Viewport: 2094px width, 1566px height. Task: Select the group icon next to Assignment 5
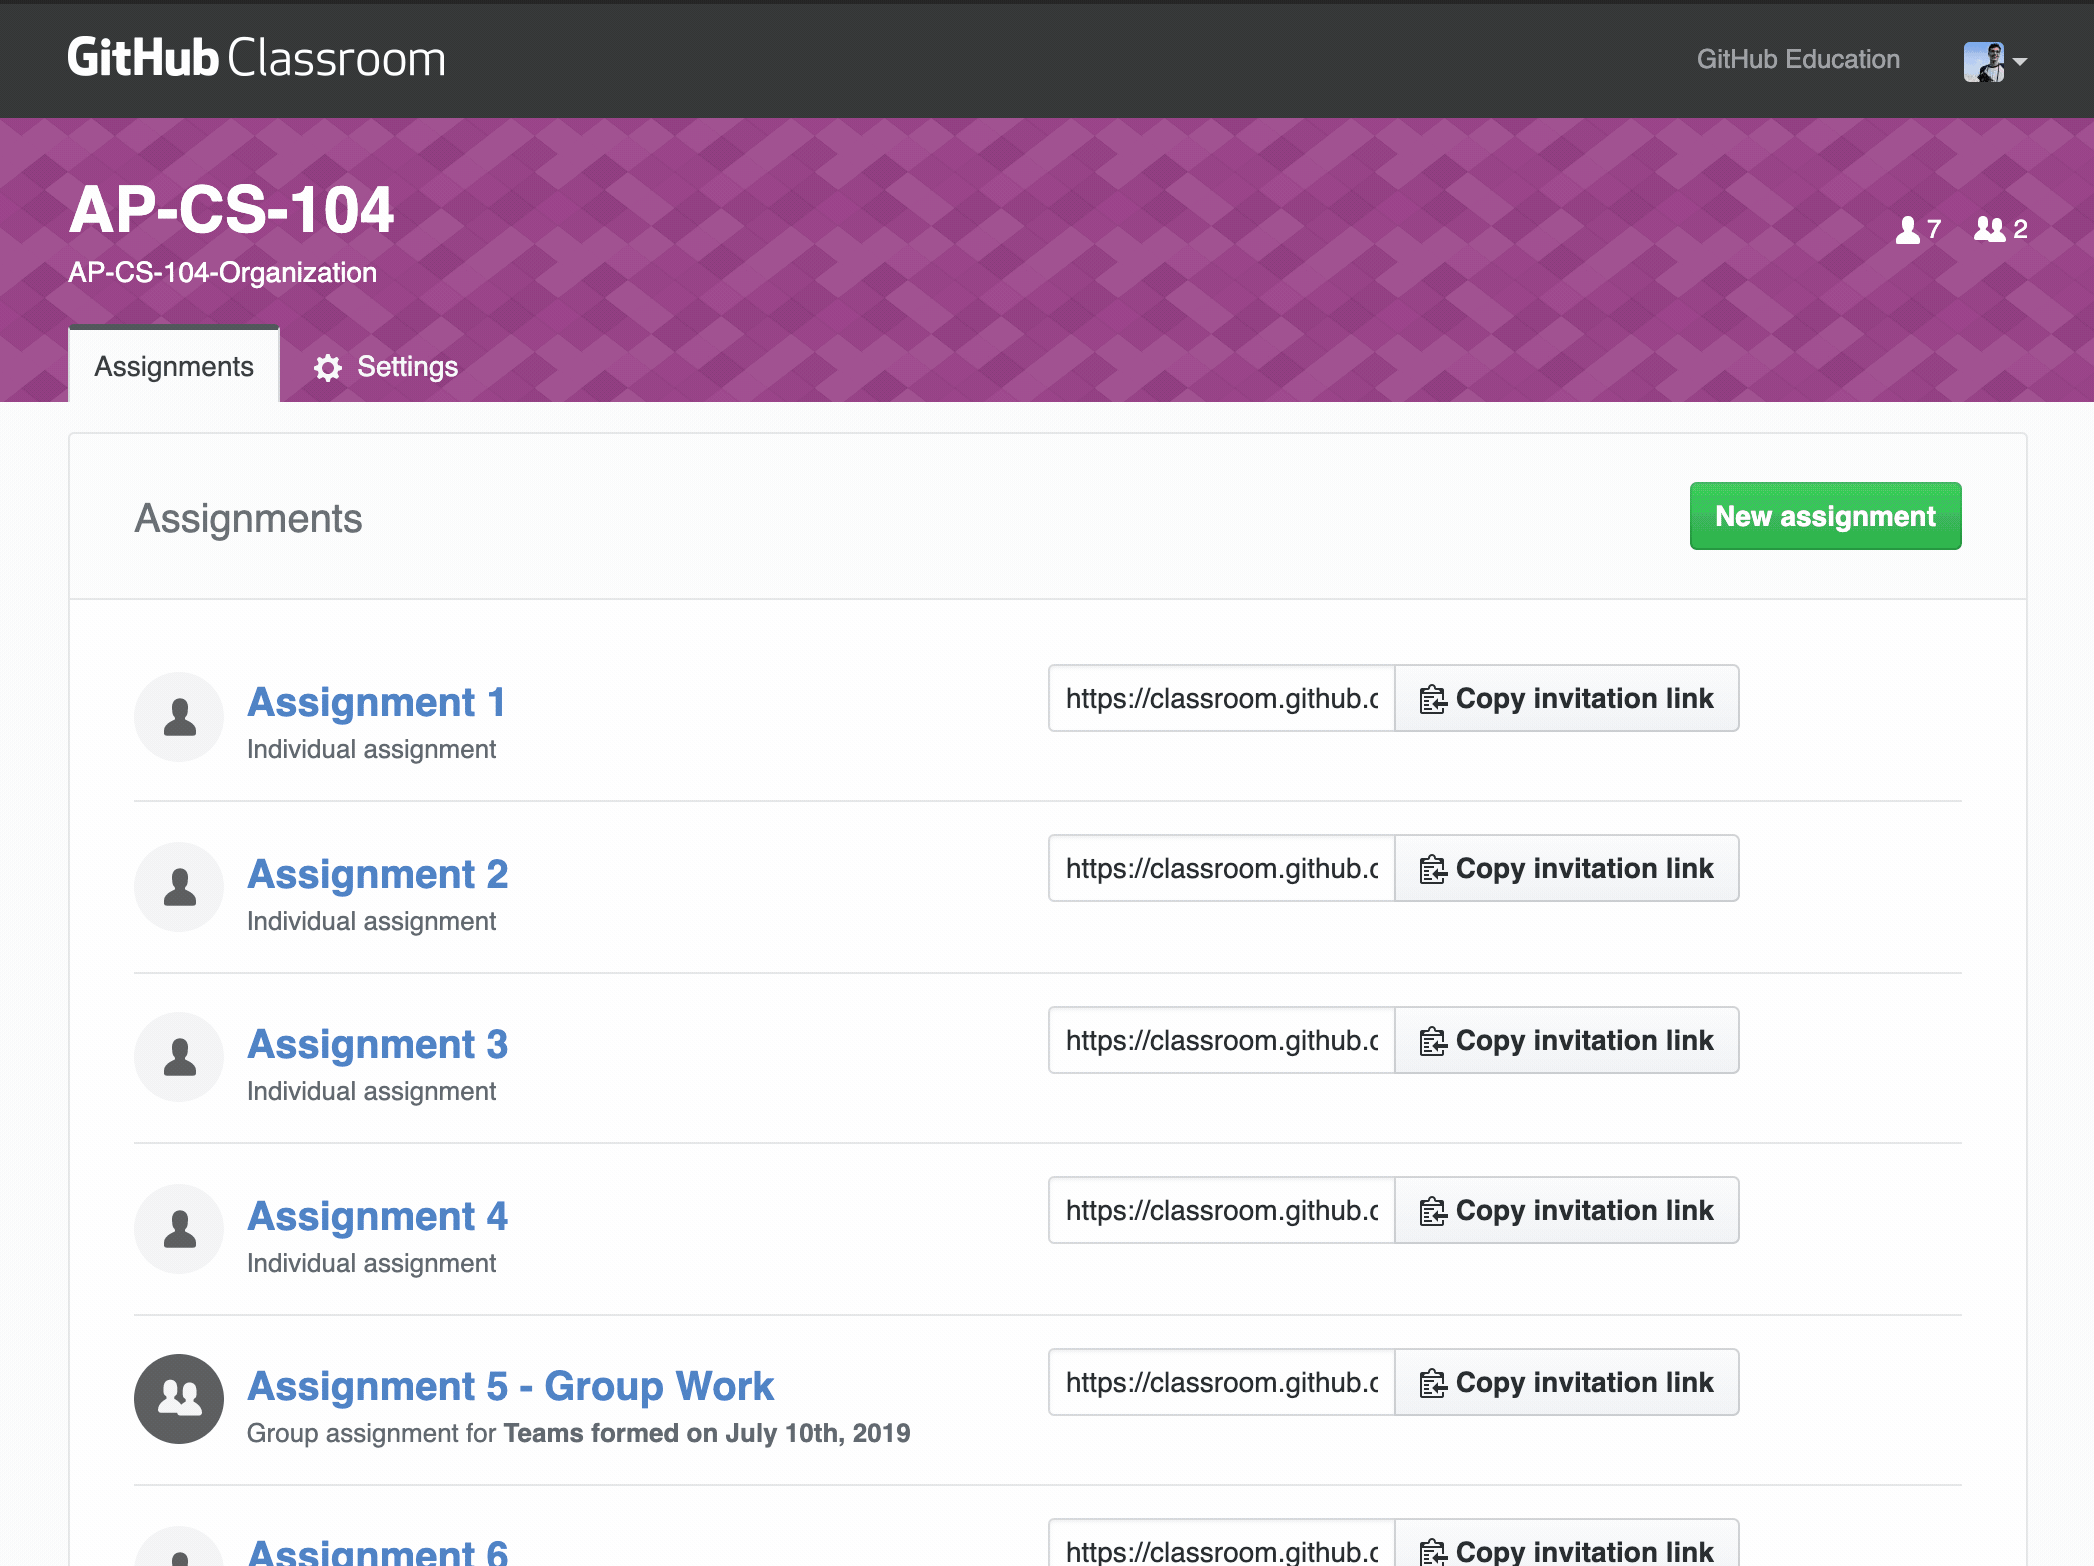[x=178, y=1399]
